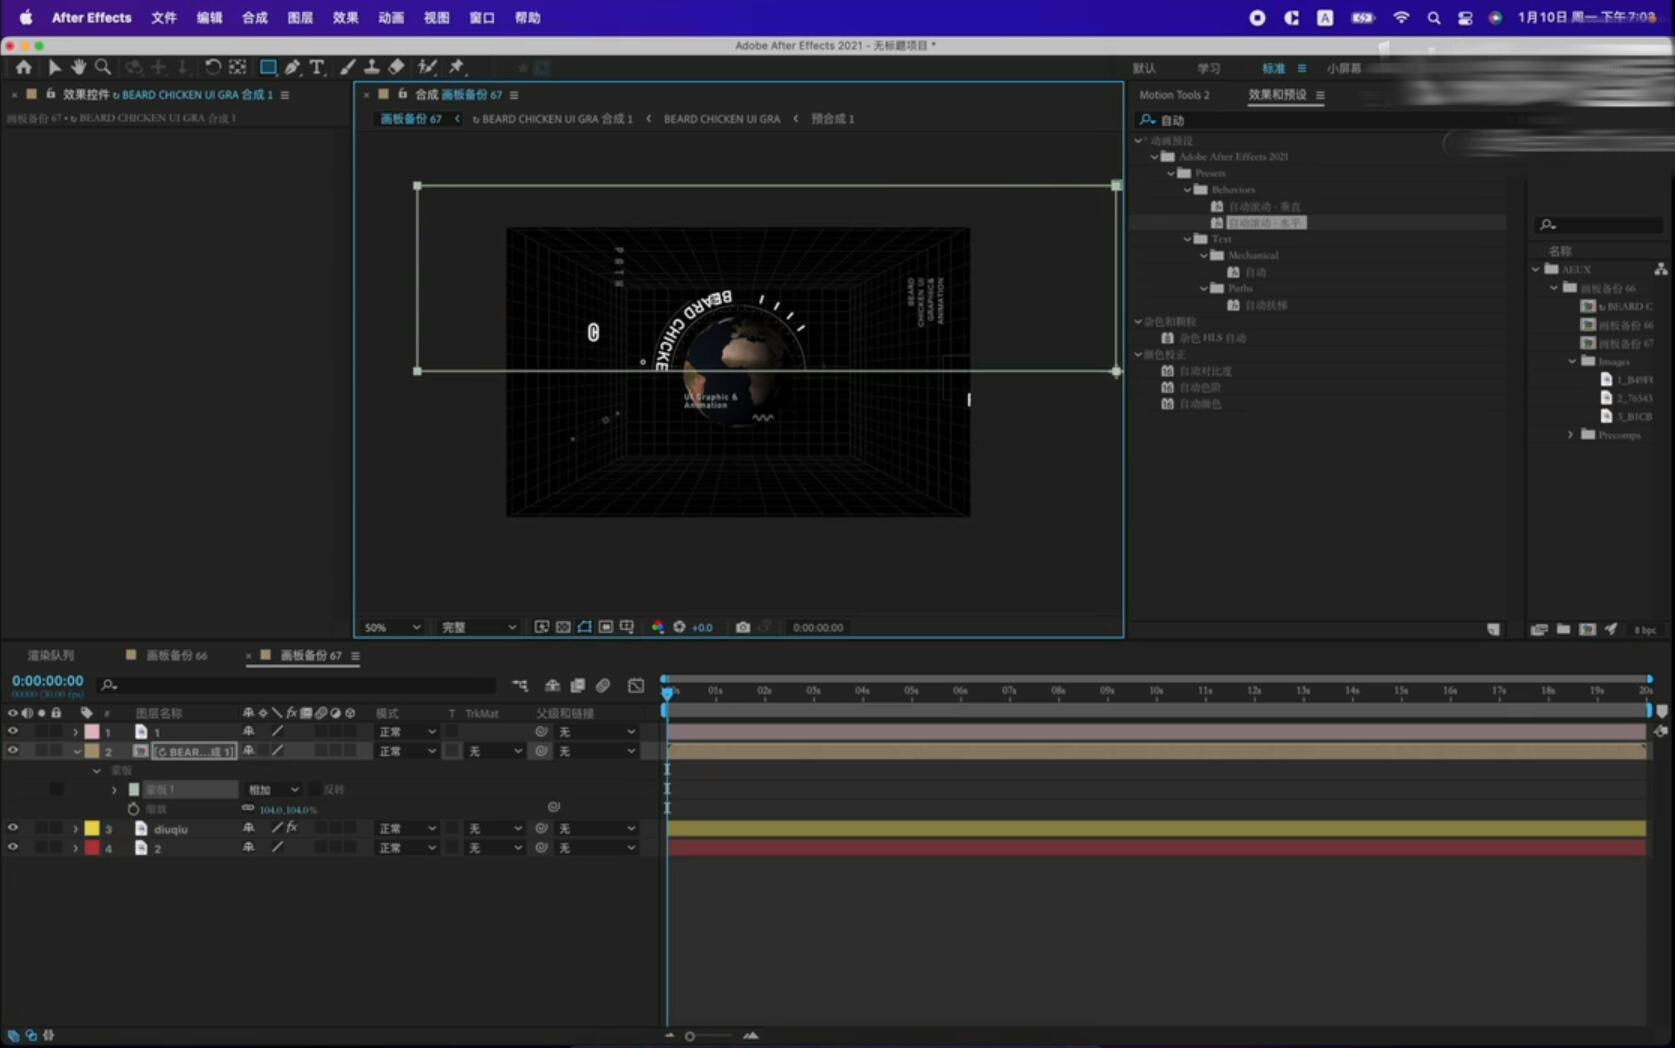Switch to the 画板备份 66 timeline tab
Image resolution: width=1675 pixels, height=1048 pixels.
(x=176, y=655)
